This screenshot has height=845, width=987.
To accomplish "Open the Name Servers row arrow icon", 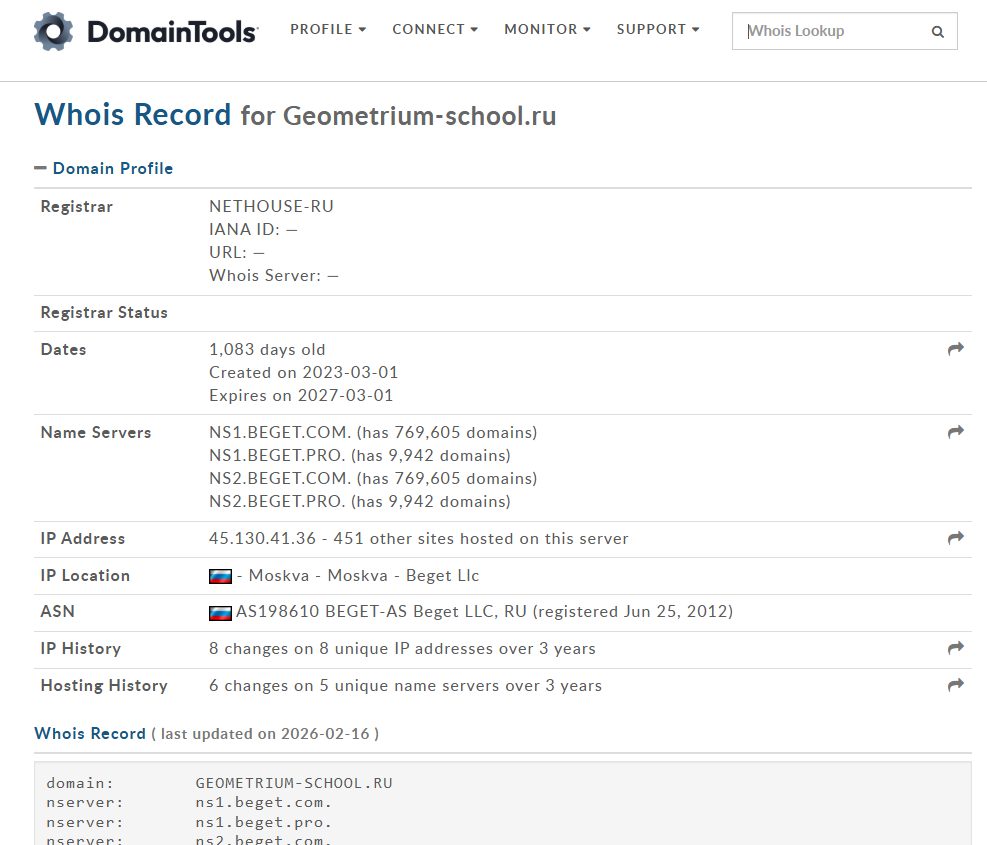I will [x=955, y=432].
